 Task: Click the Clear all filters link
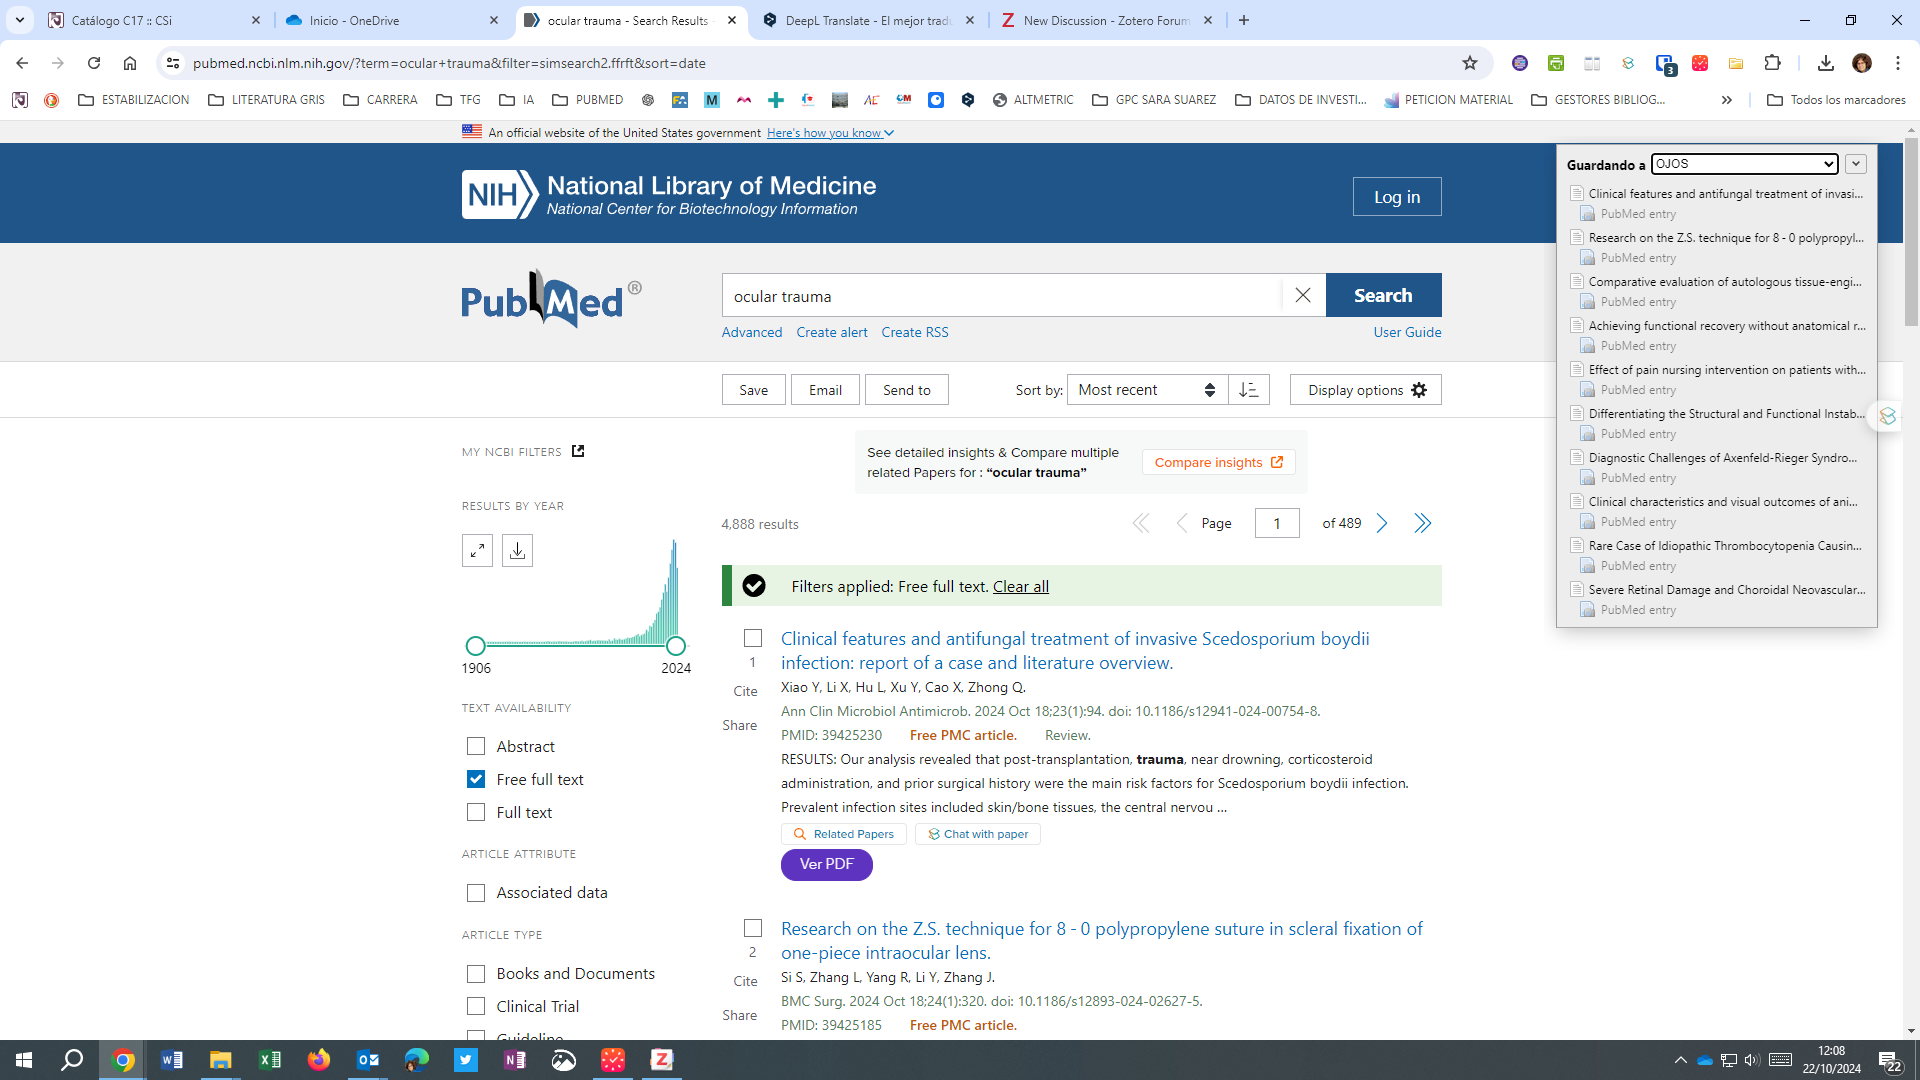coord(1020,586)
